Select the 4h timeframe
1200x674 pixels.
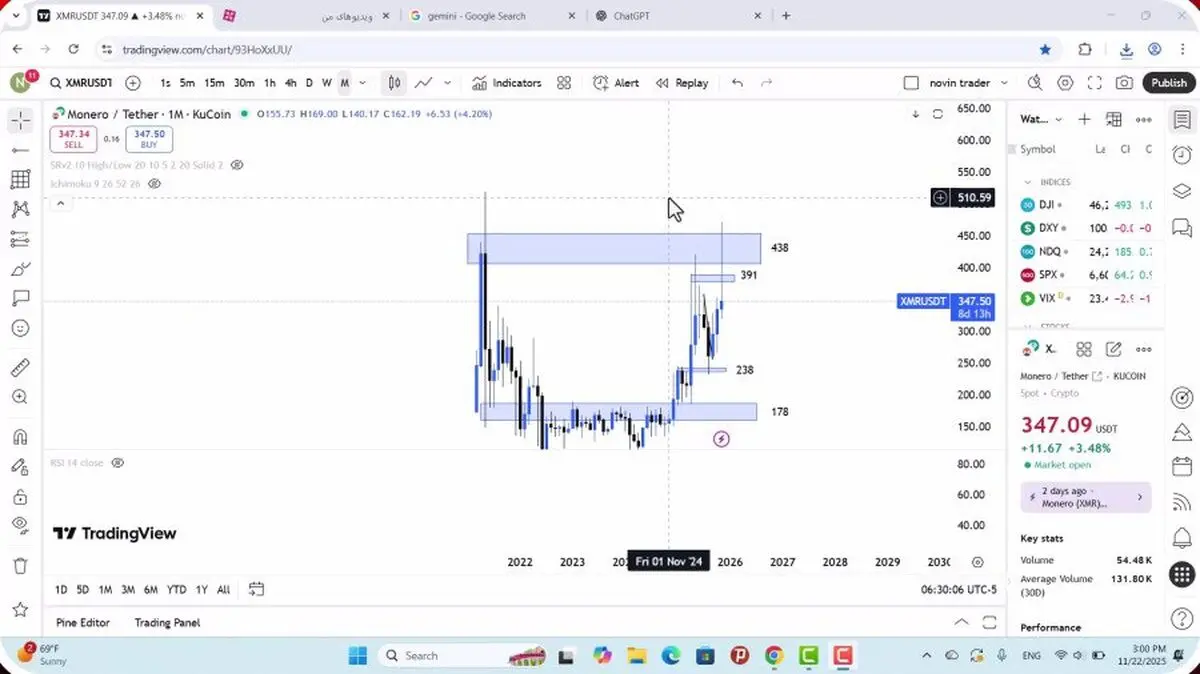(290, 83)
